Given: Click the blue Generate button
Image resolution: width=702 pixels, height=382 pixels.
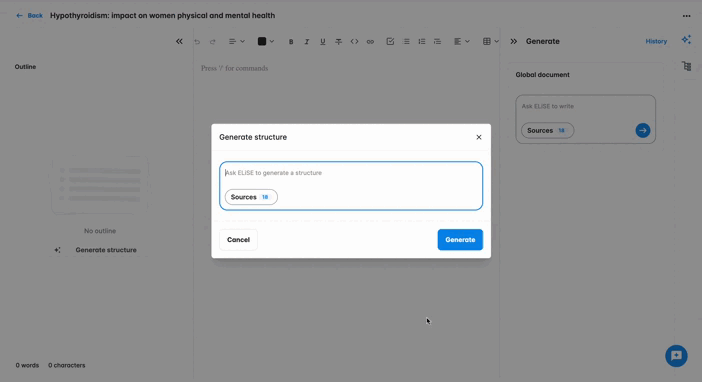Looking at the screenshot, I should [460, 240].
